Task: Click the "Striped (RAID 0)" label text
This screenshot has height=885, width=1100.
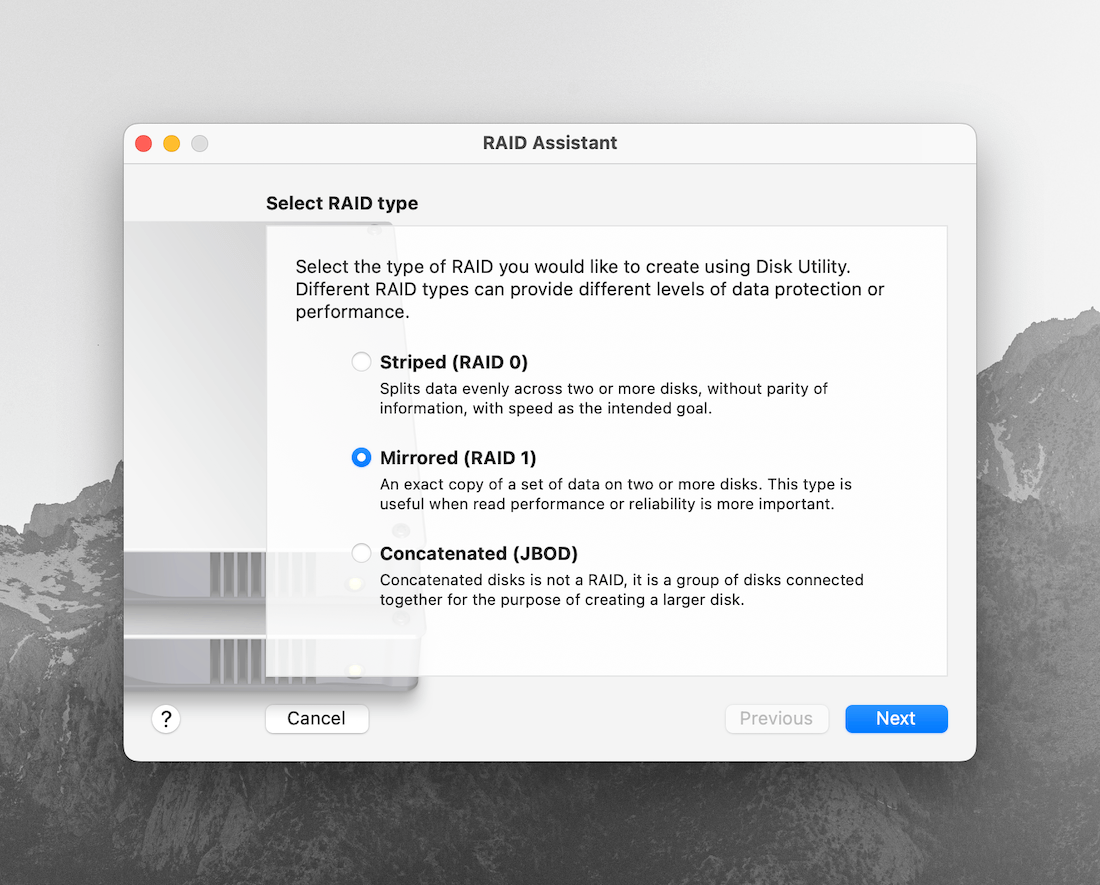Action: click(x=453, y=362)
